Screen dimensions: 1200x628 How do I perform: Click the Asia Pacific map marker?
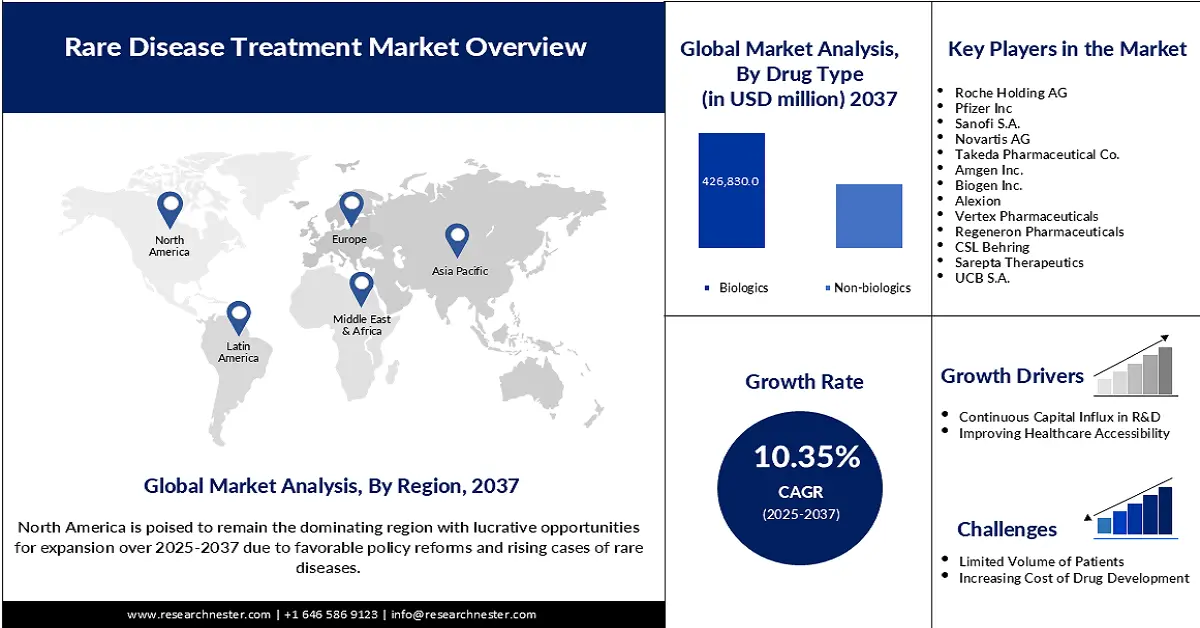[457, 238]
